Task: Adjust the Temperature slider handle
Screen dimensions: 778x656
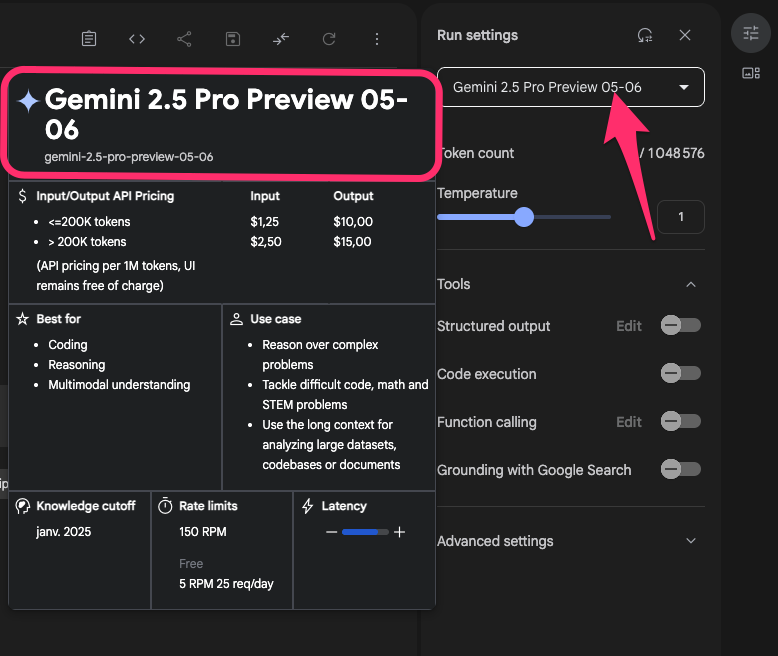Action: 523,217
